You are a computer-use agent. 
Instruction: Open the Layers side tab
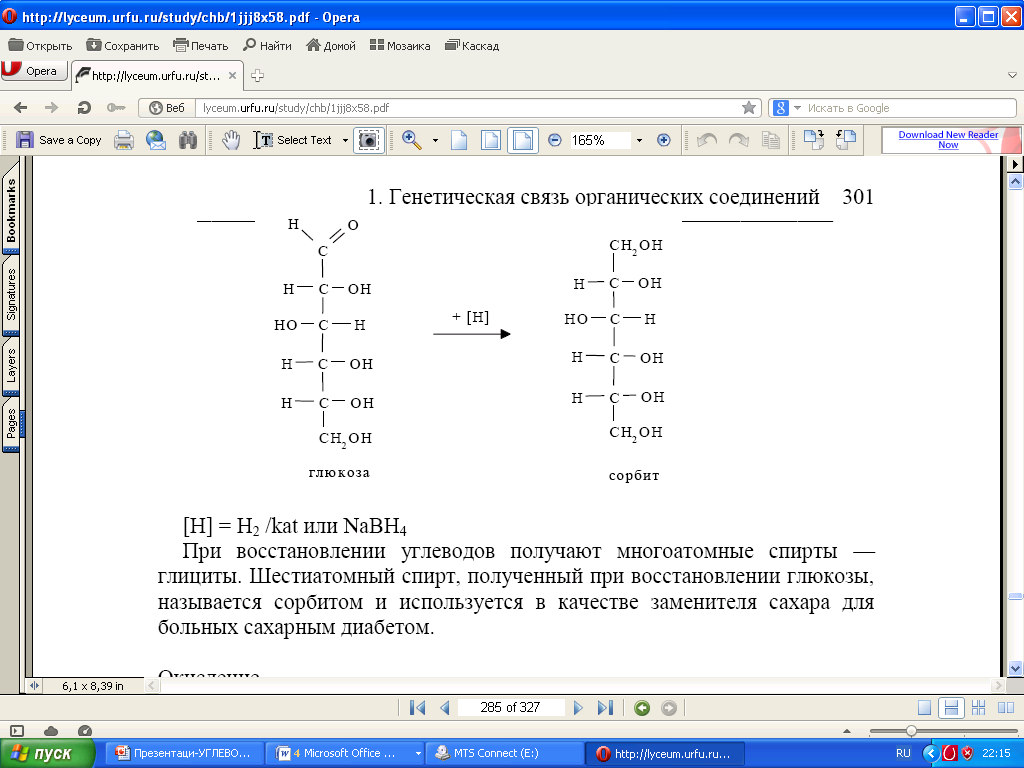(x=11, y=366)
